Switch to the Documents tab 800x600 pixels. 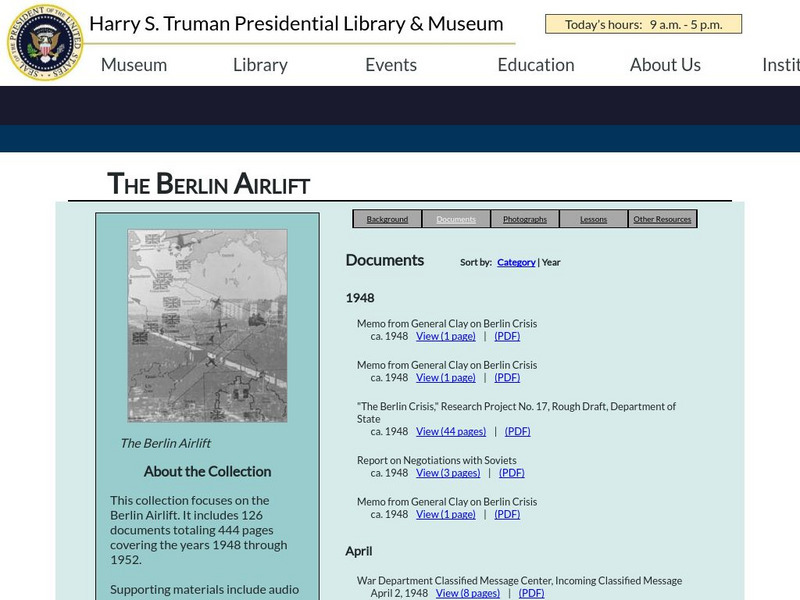(456, 219)
